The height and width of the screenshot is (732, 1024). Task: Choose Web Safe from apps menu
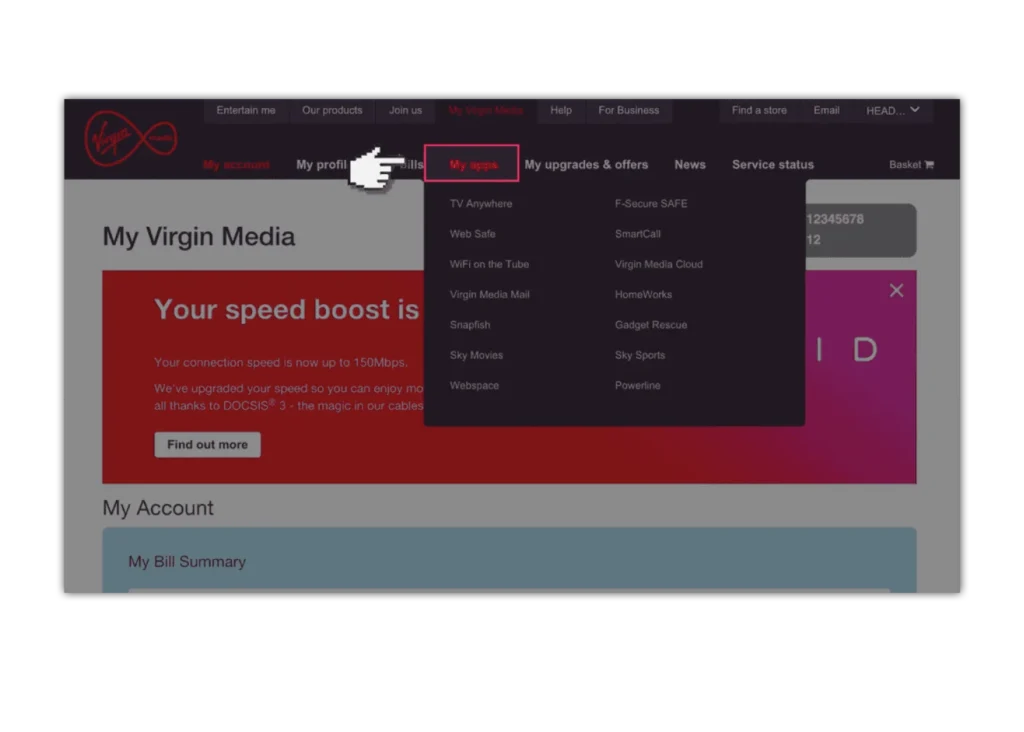click(472, 234)
